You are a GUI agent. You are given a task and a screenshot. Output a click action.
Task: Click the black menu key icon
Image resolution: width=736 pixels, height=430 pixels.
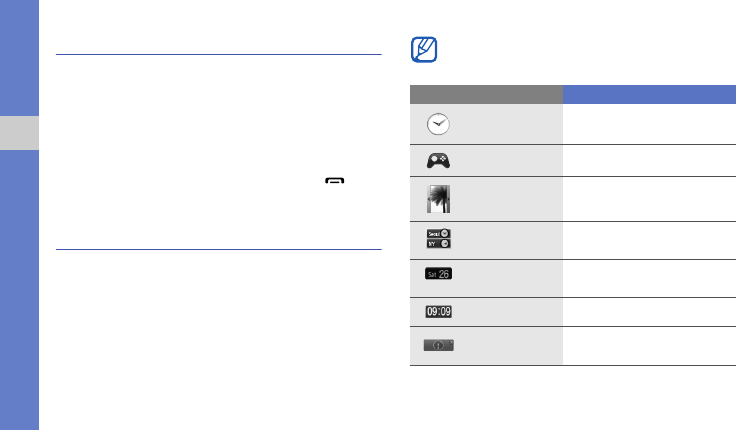click(333, 183)
